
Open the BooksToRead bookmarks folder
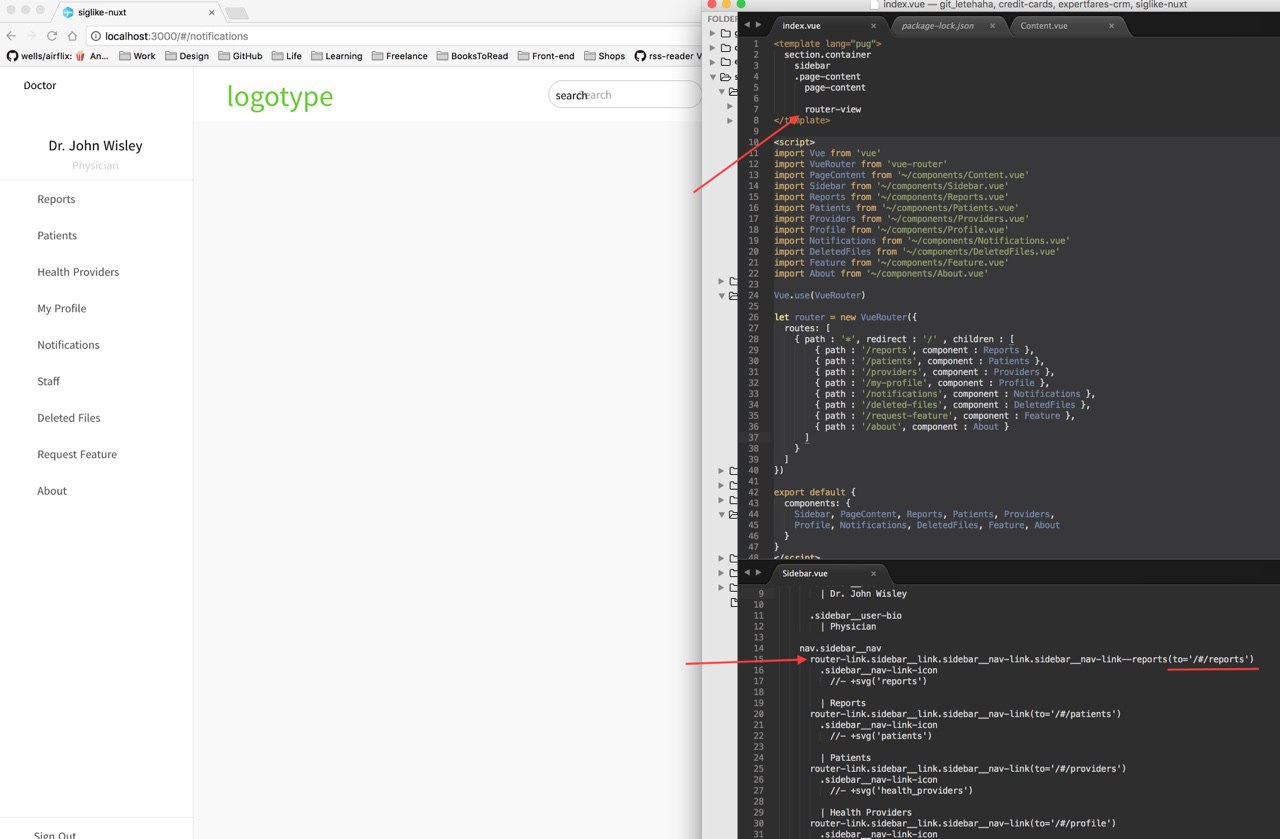[x=472, y=56]
